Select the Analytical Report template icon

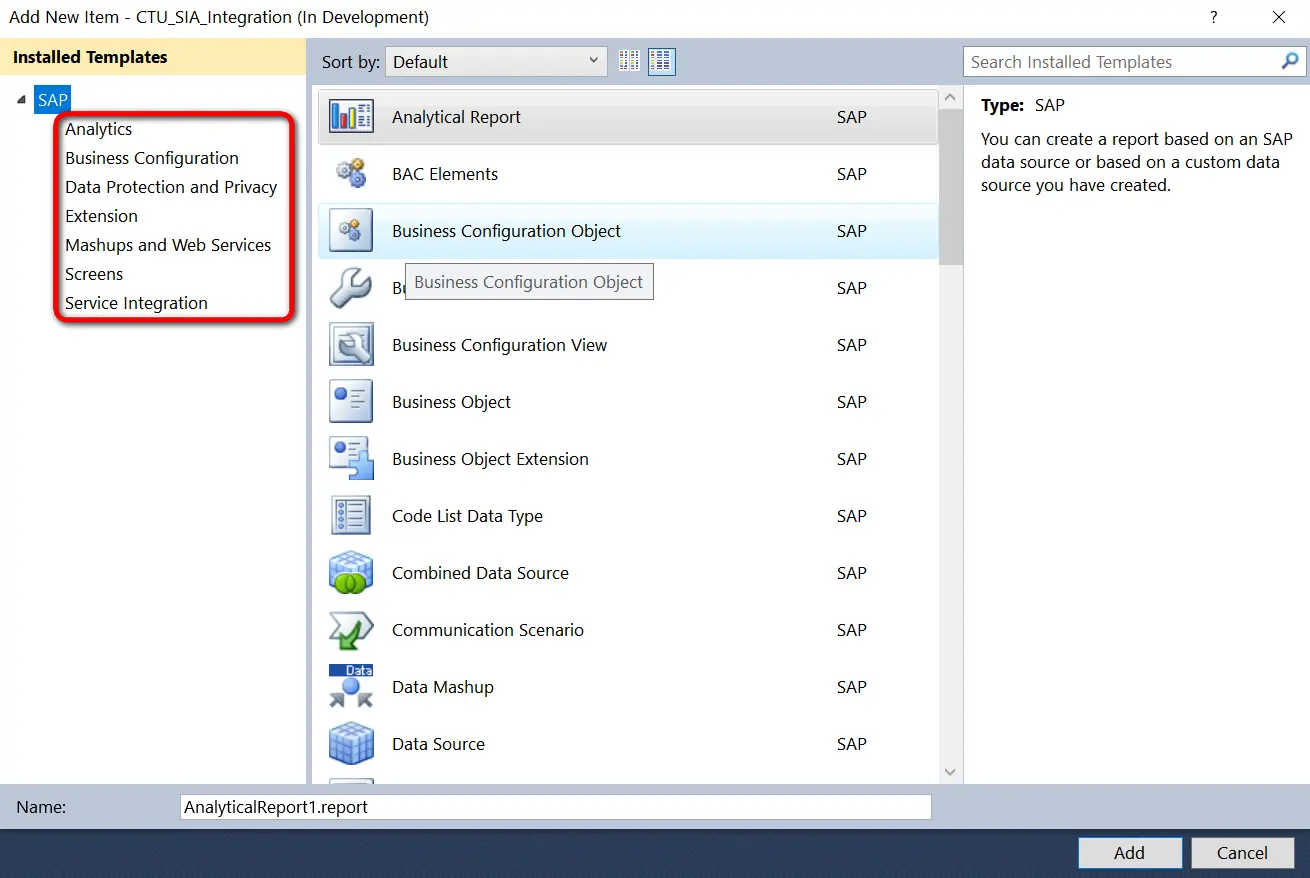(351, 117)
